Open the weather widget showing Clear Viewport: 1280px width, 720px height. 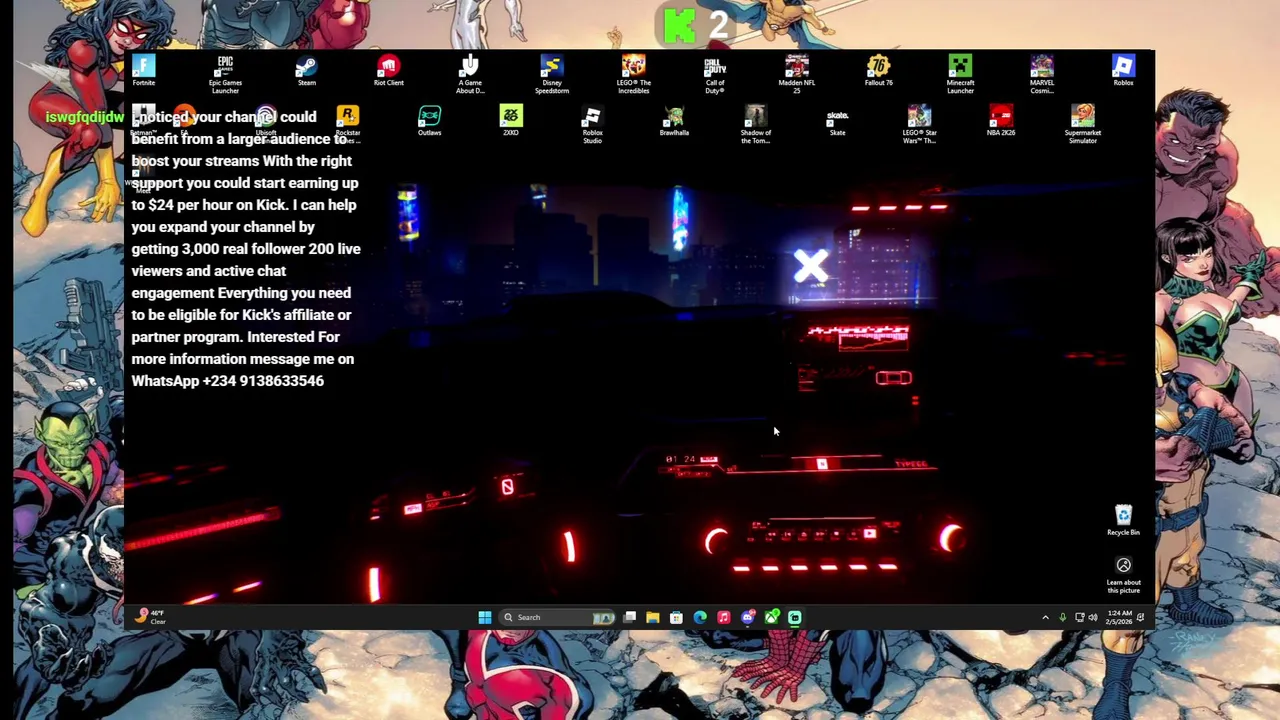(x=150, y=617)
